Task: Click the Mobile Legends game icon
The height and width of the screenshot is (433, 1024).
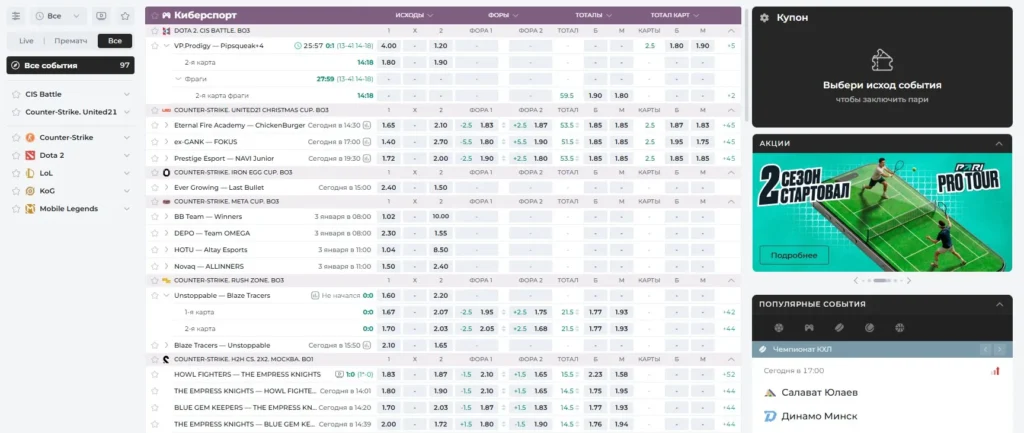Action: click(x=30, y=208)
